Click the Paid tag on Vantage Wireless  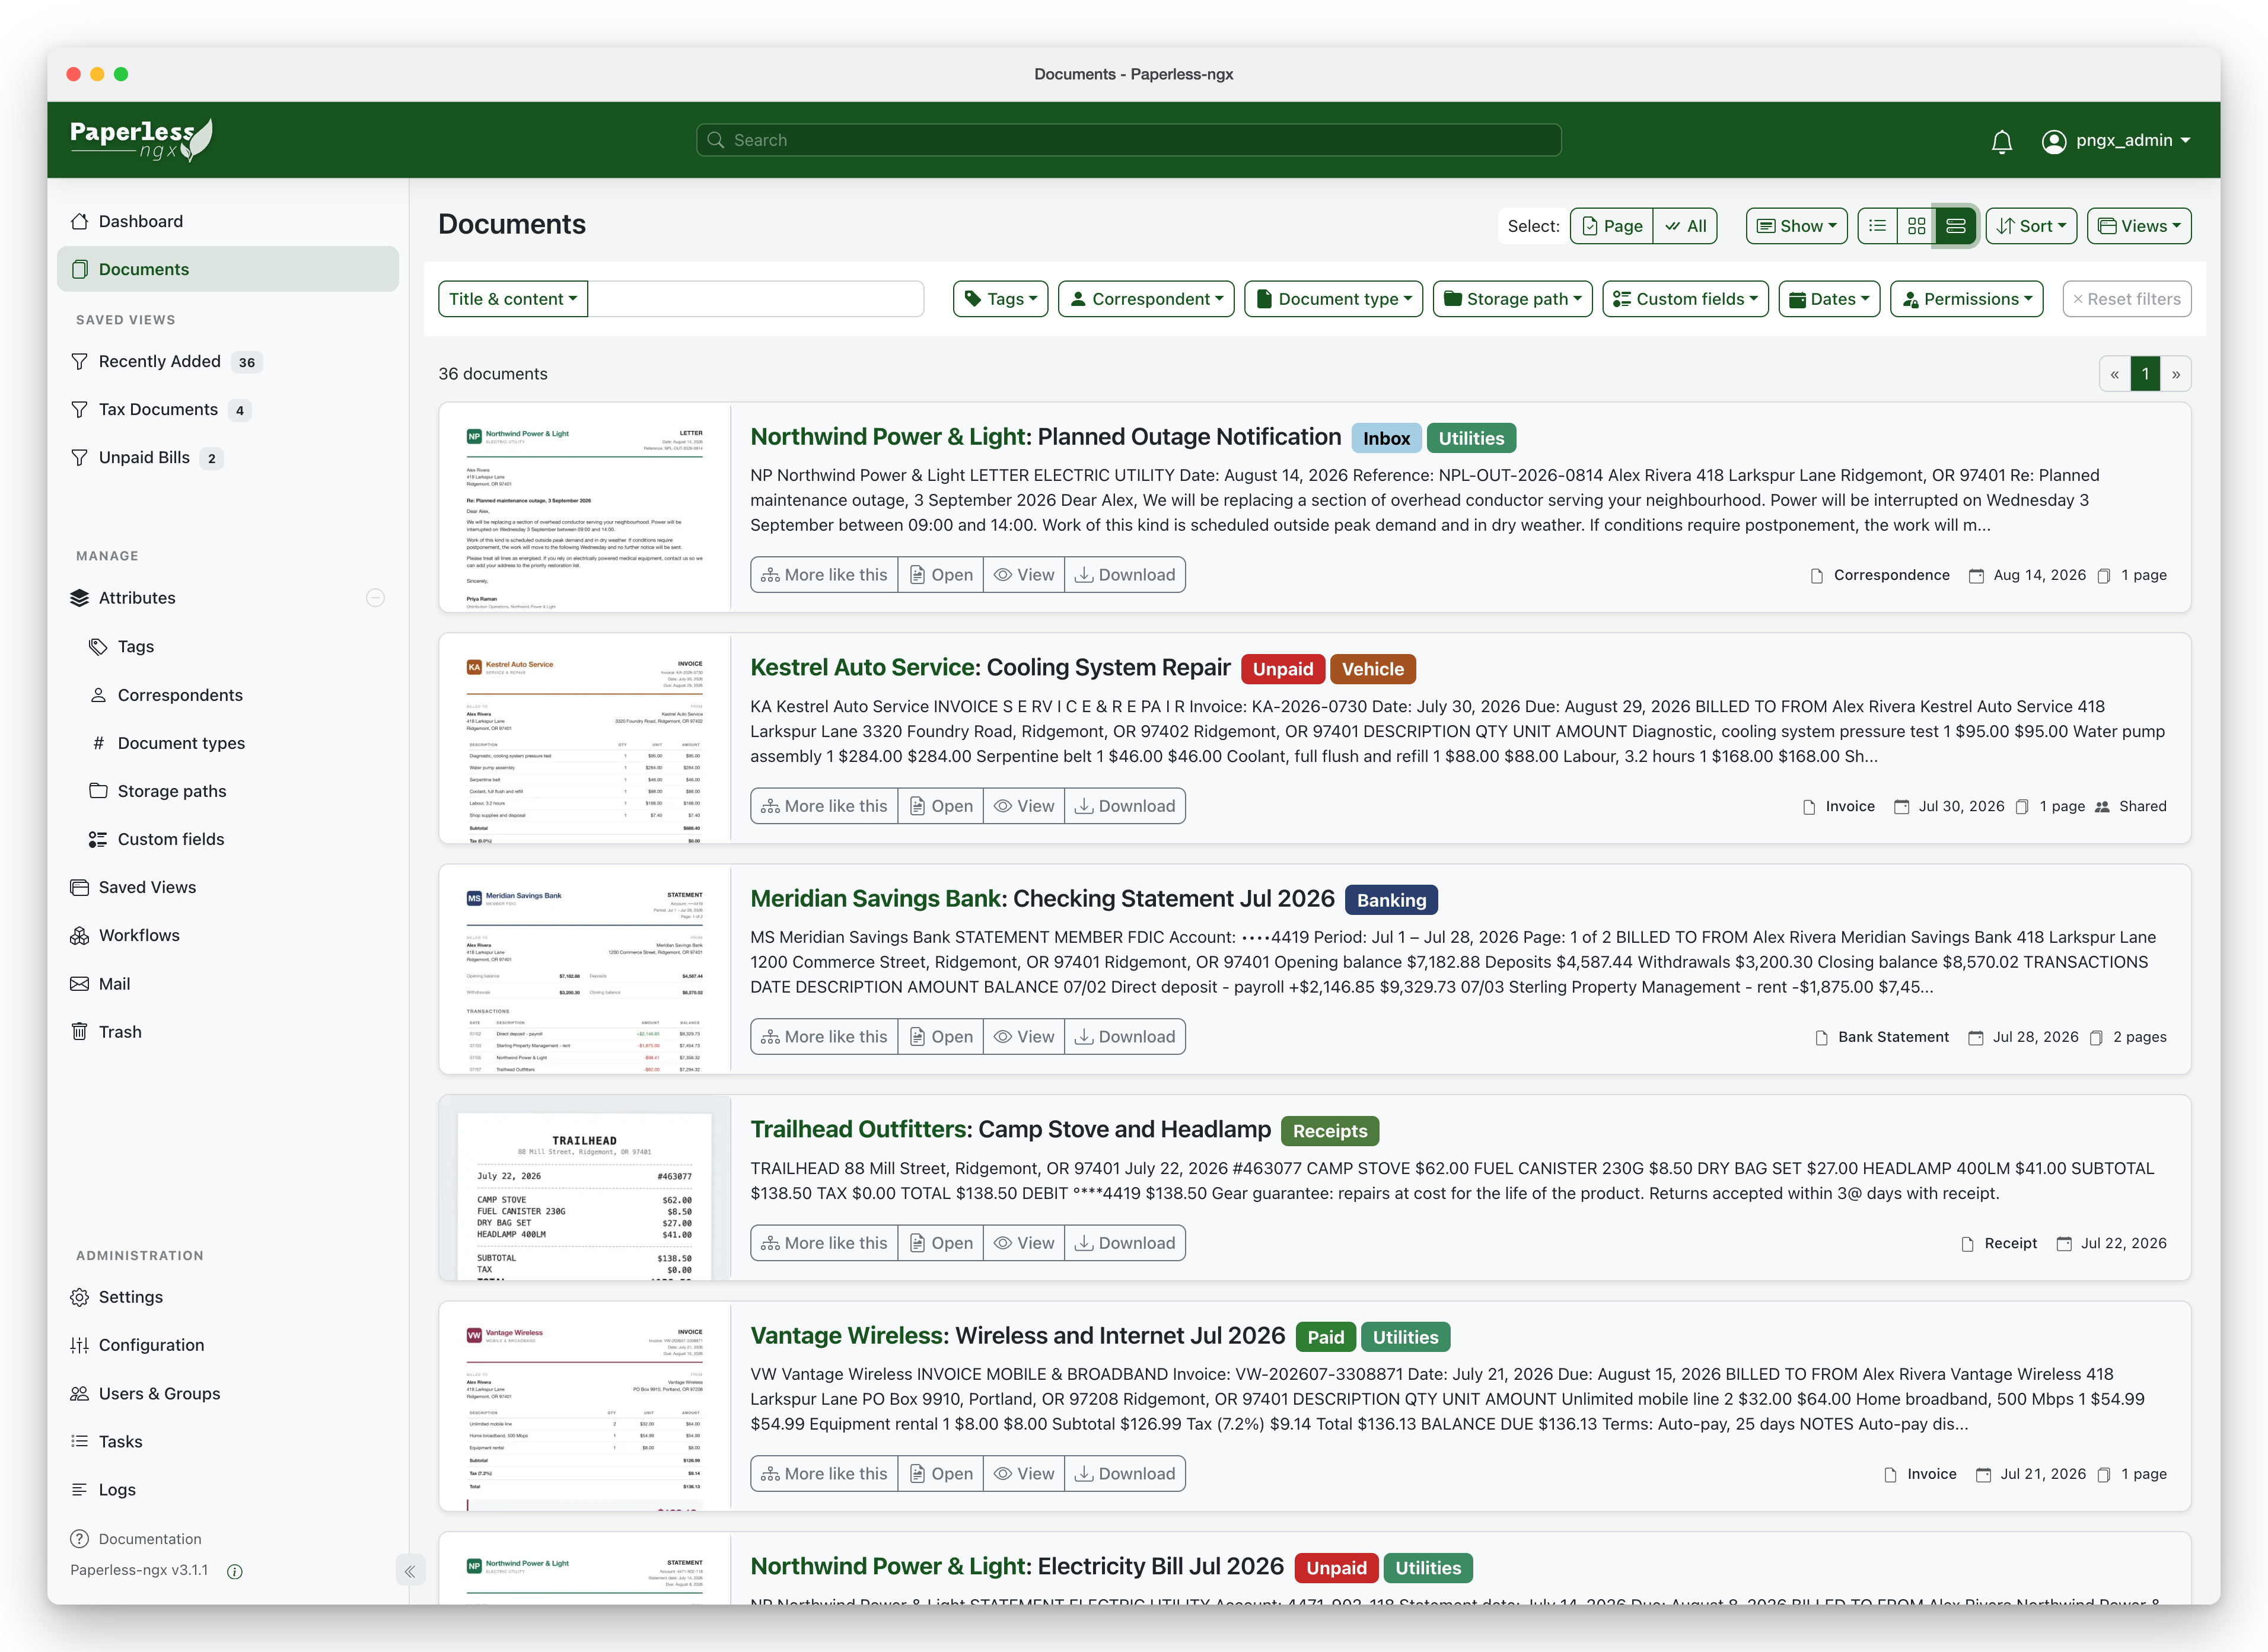coord(1326,1338)
